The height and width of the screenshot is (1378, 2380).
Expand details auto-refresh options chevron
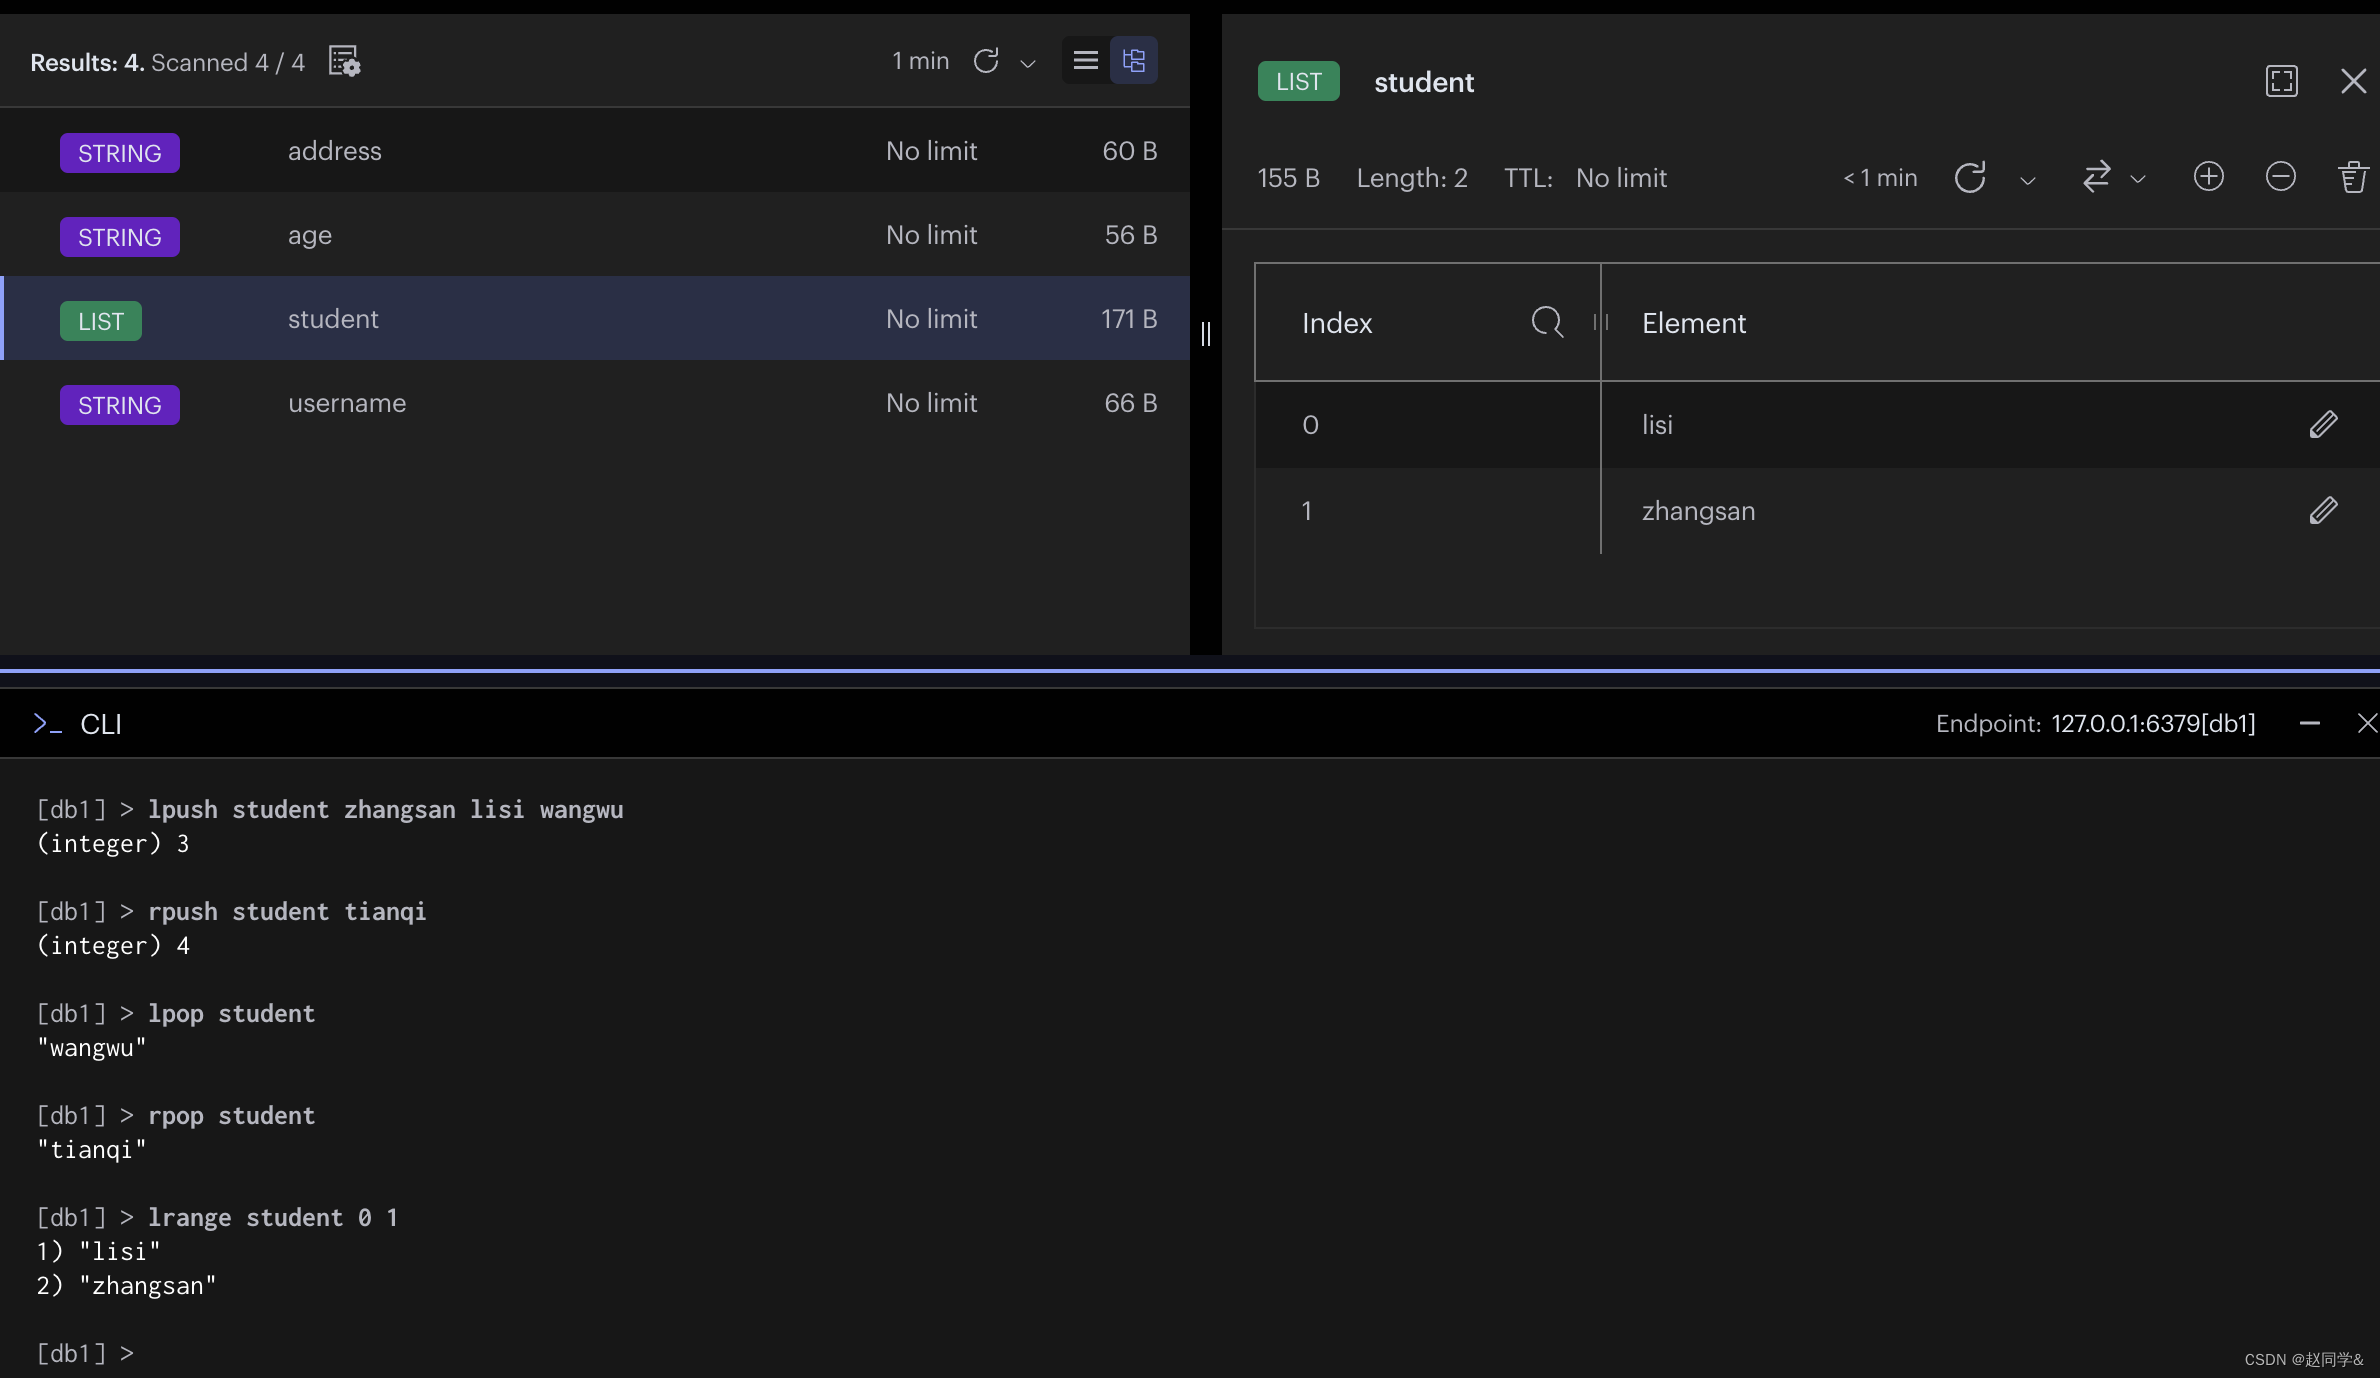point(2027,181)
